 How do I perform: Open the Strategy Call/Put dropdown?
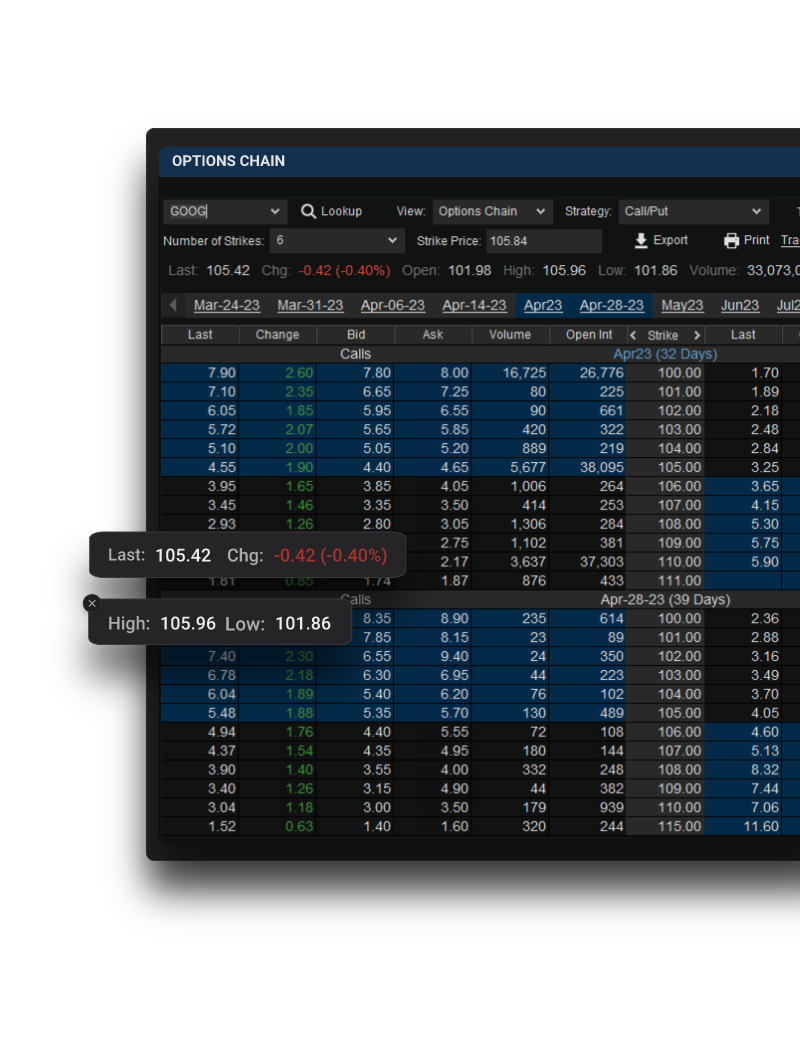coord(756,212)
